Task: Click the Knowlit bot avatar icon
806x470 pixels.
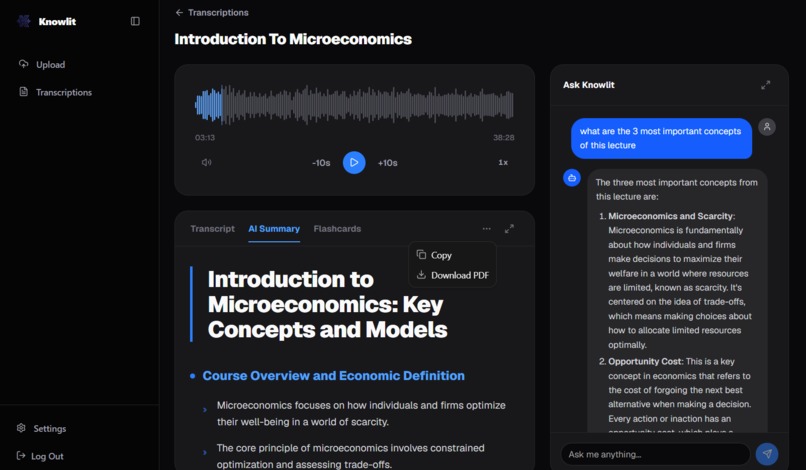Action: [x=572, y=178]
